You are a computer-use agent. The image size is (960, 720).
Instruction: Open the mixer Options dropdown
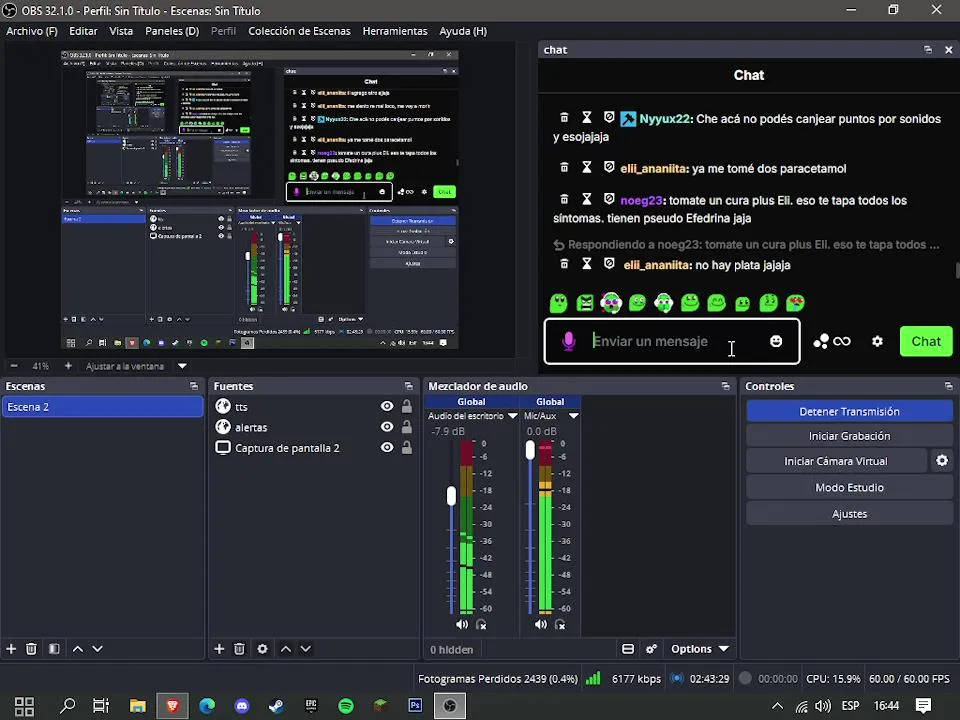pyautogui.click(x=700, y=649)
